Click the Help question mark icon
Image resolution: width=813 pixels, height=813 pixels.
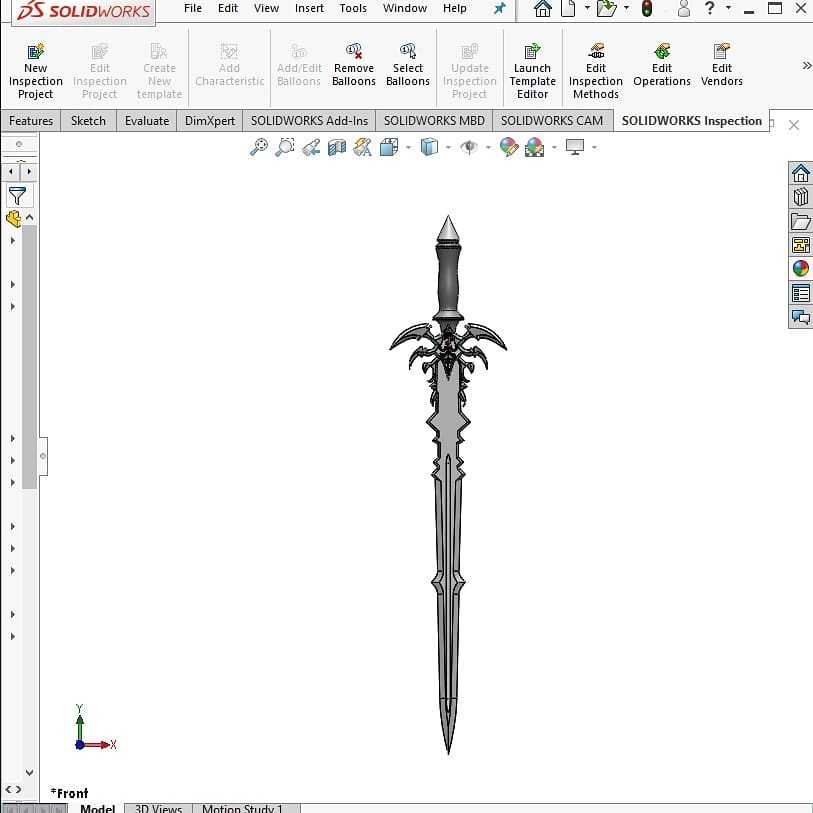click(710, 8)
